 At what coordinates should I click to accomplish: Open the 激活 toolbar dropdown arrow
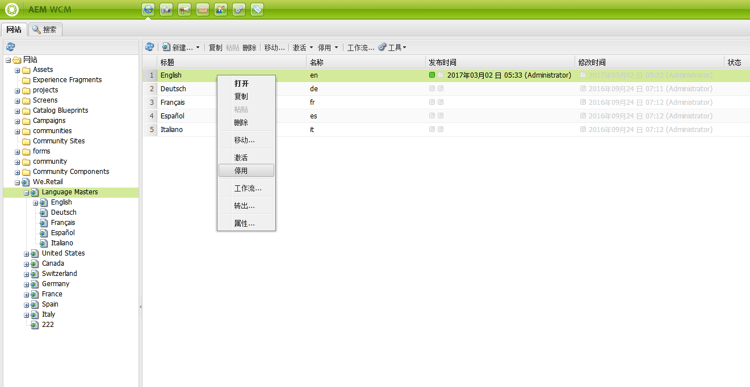[x=311, y=47]
